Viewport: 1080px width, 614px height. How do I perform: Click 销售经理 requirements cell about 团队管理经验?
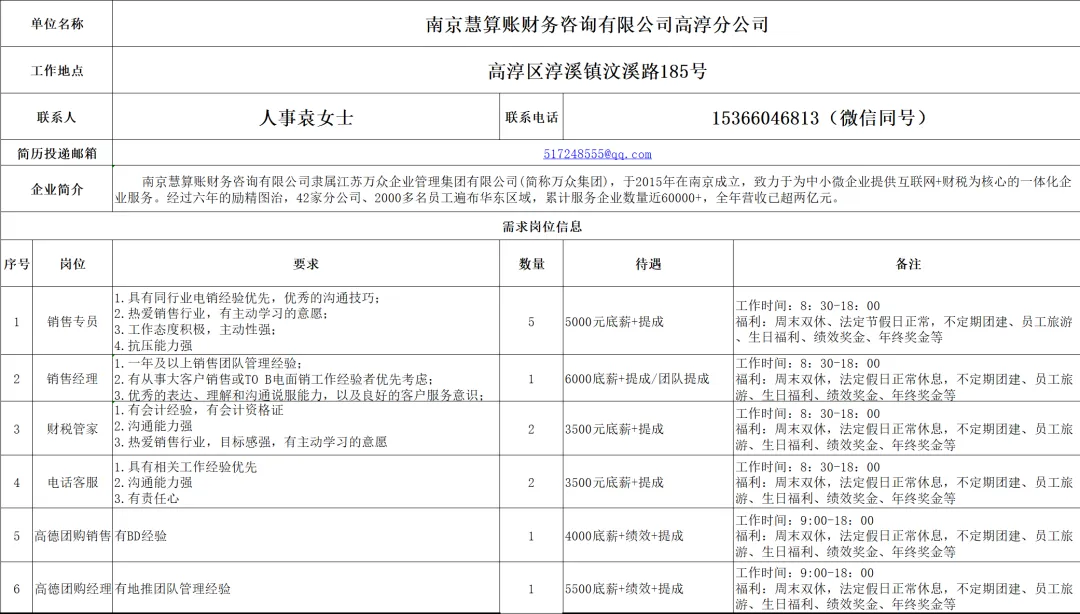[306, 378]
